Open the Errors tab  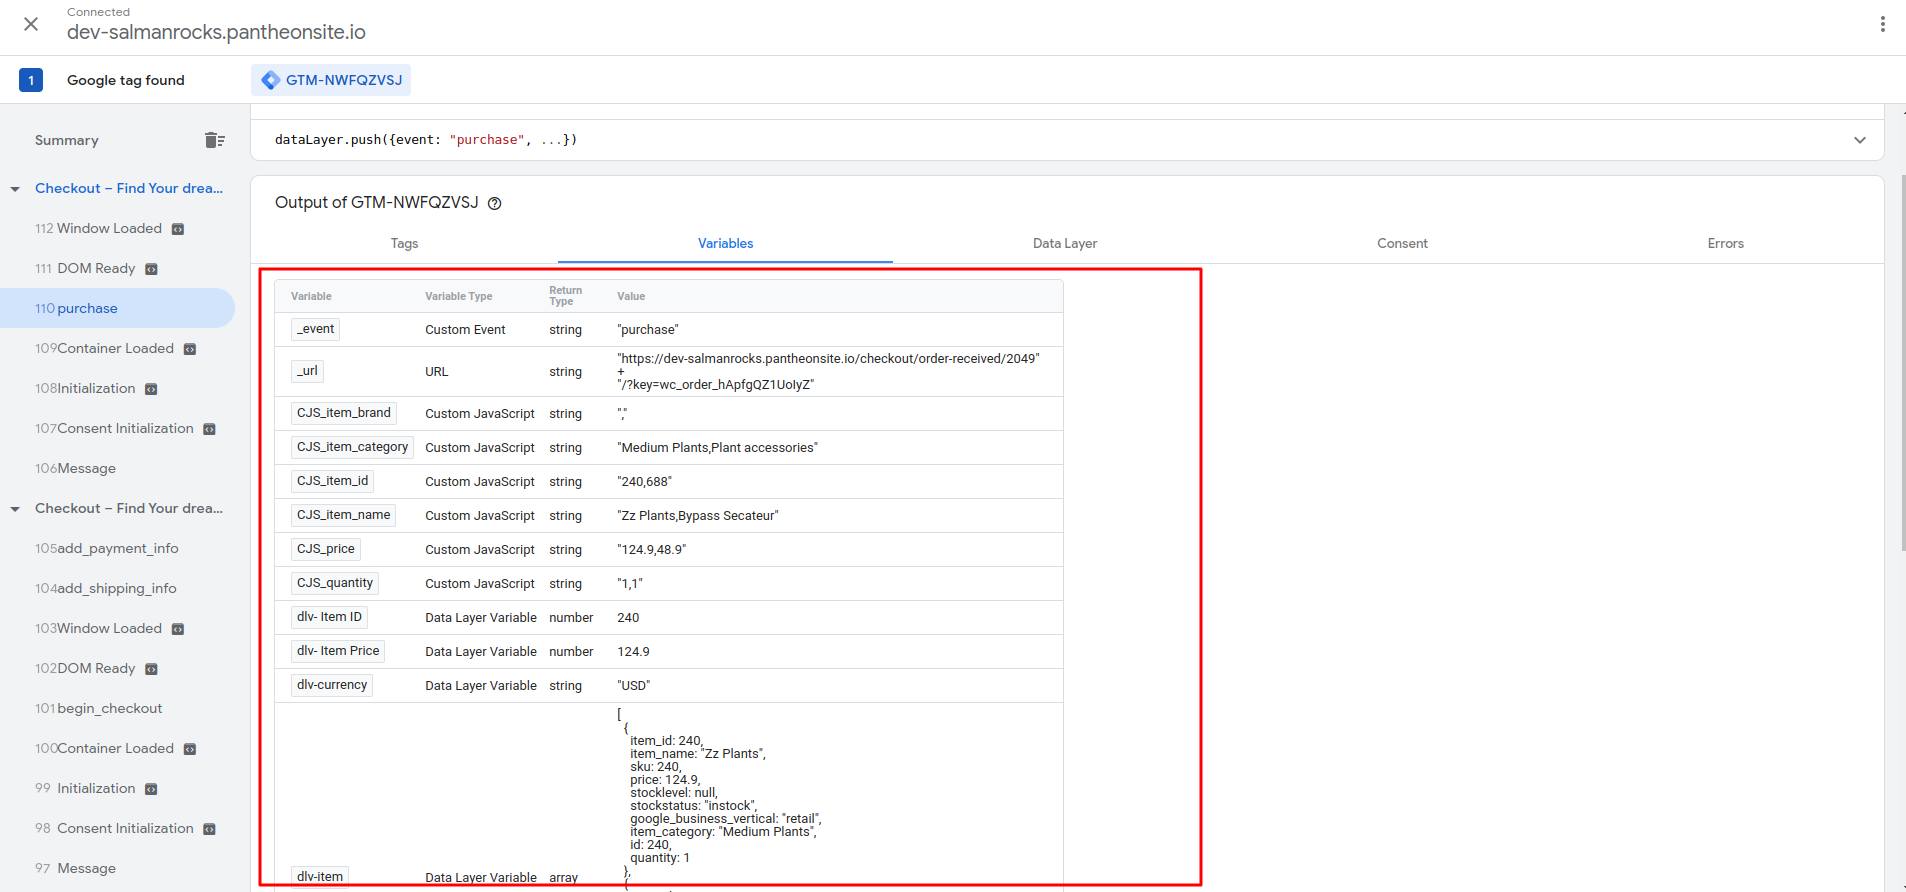coord(1725,243)
